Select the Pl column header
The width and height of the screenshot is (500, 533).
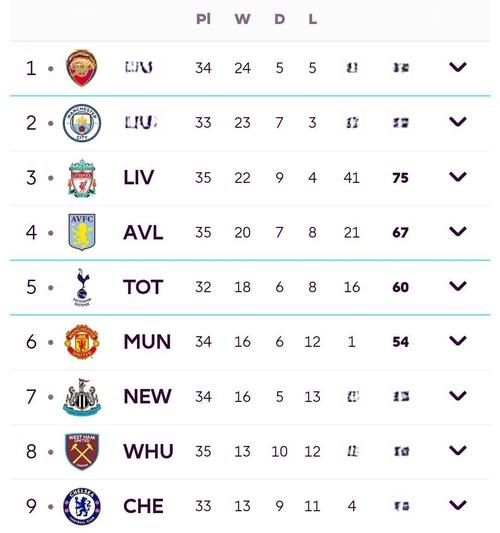point(204,19)
